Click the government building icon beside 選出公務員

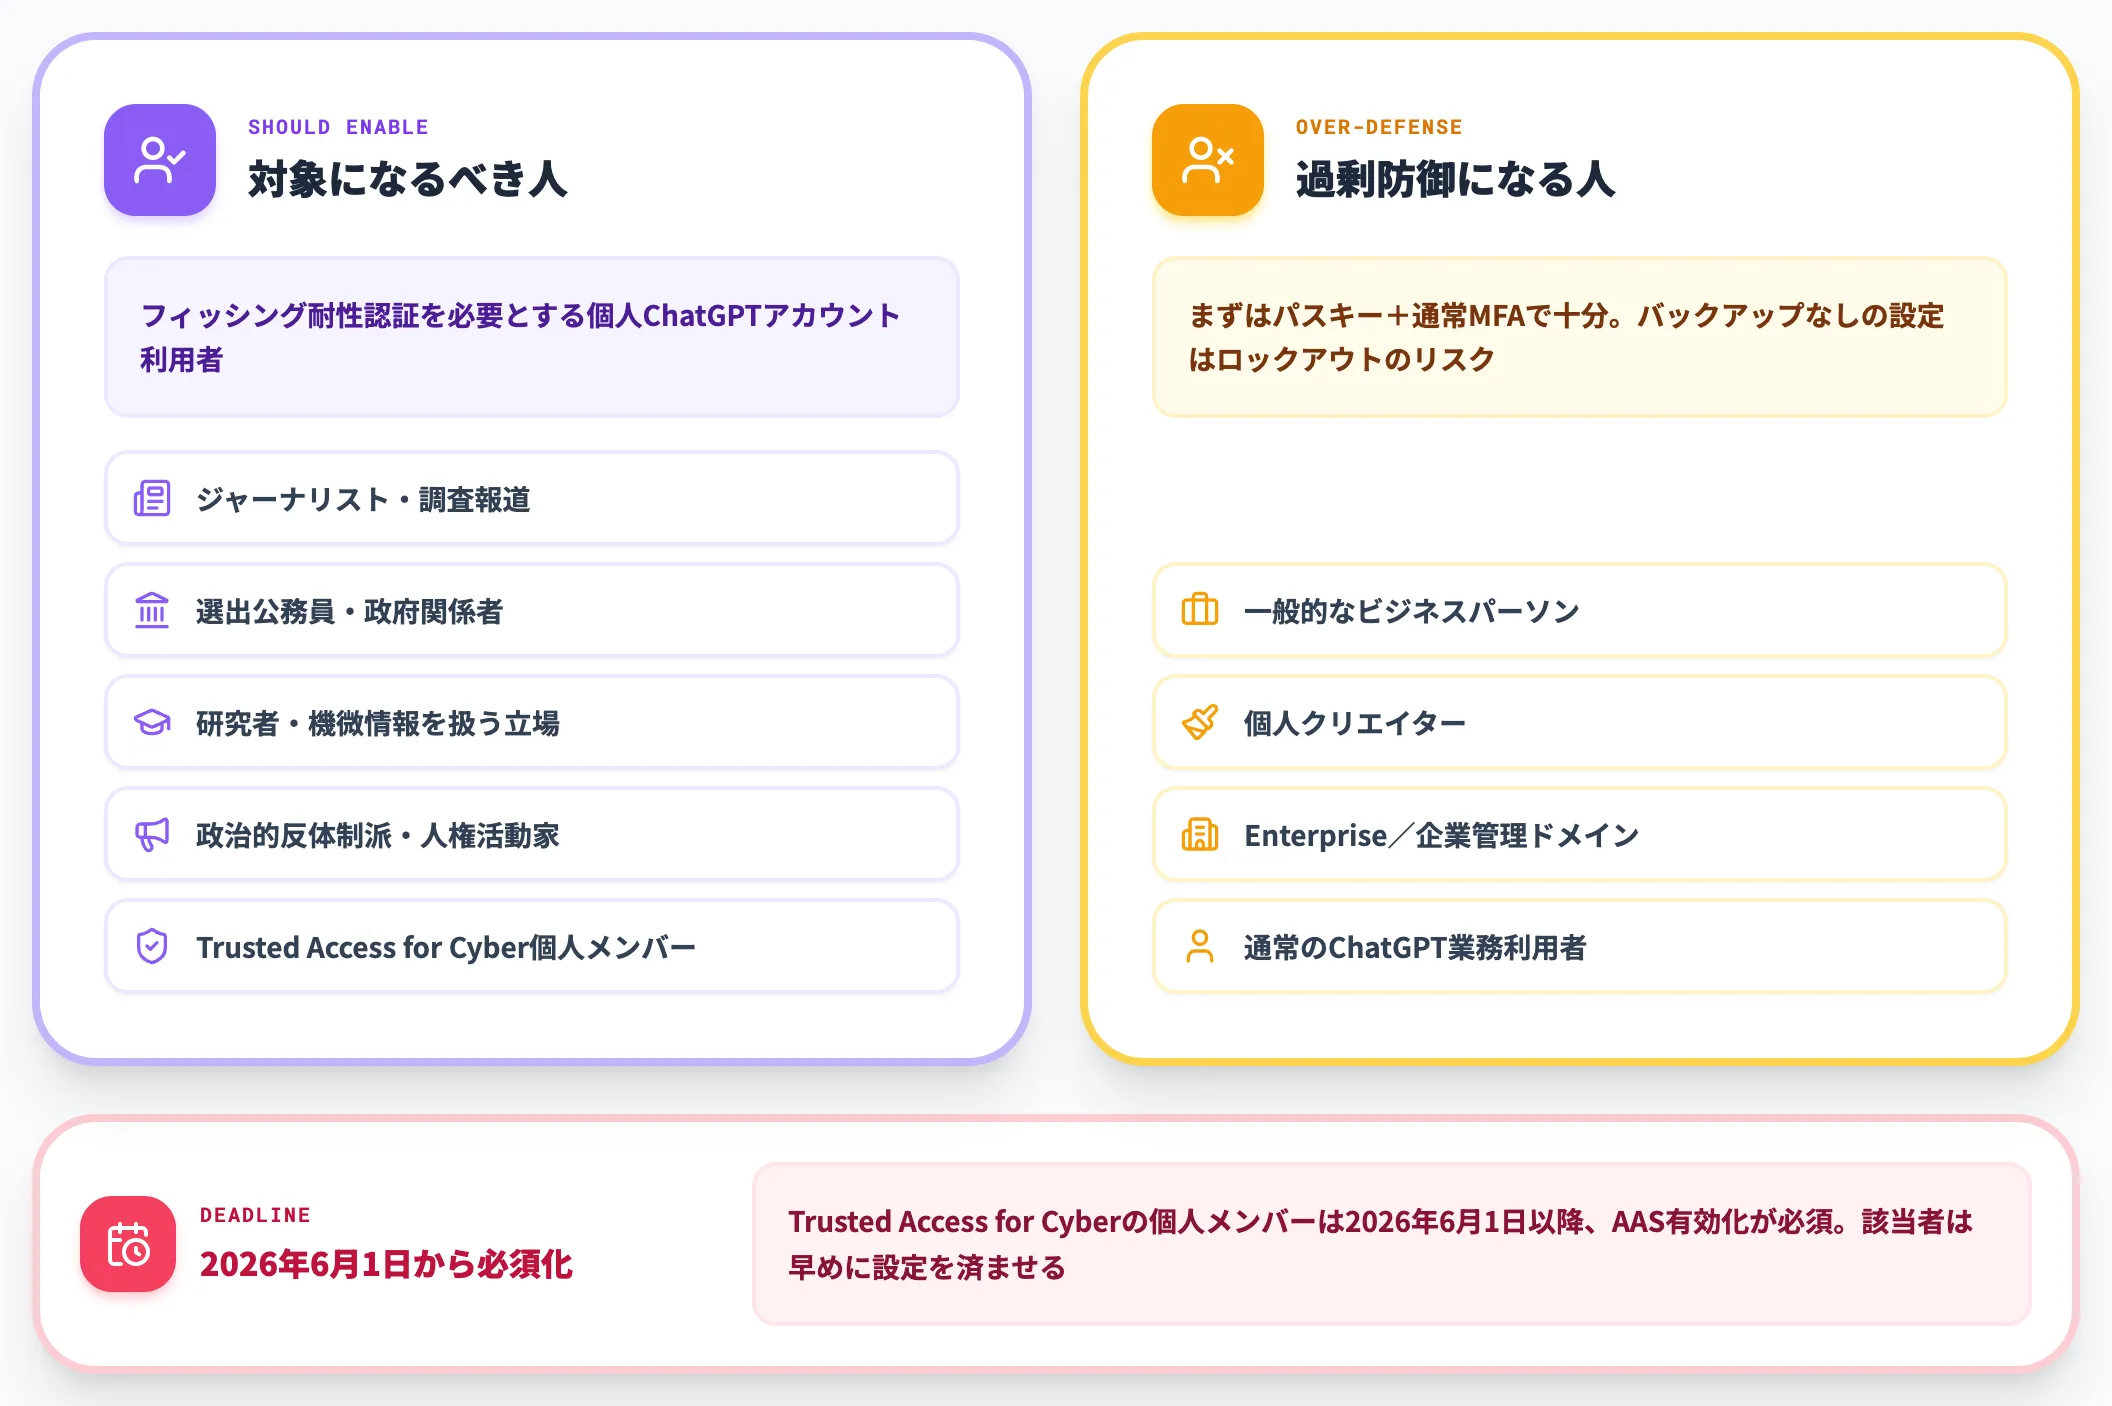click(x=152, y=610)
